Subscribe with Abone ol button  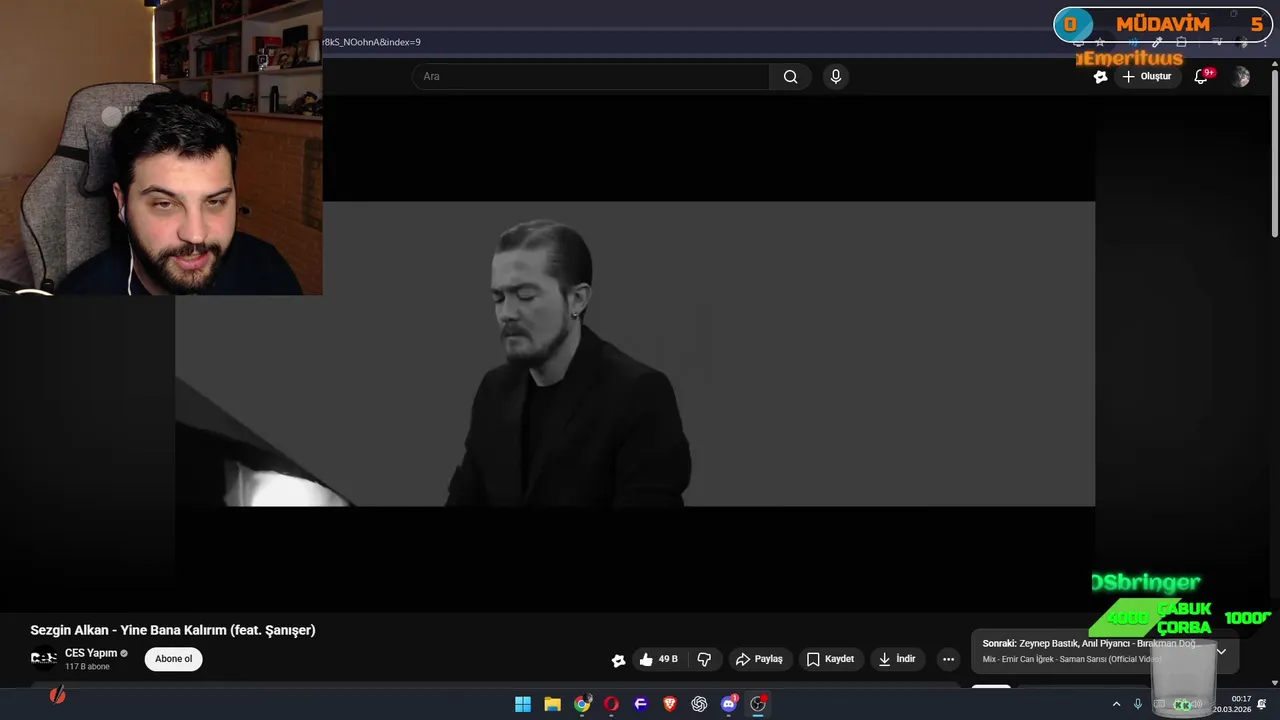click(x=173, y=659)
